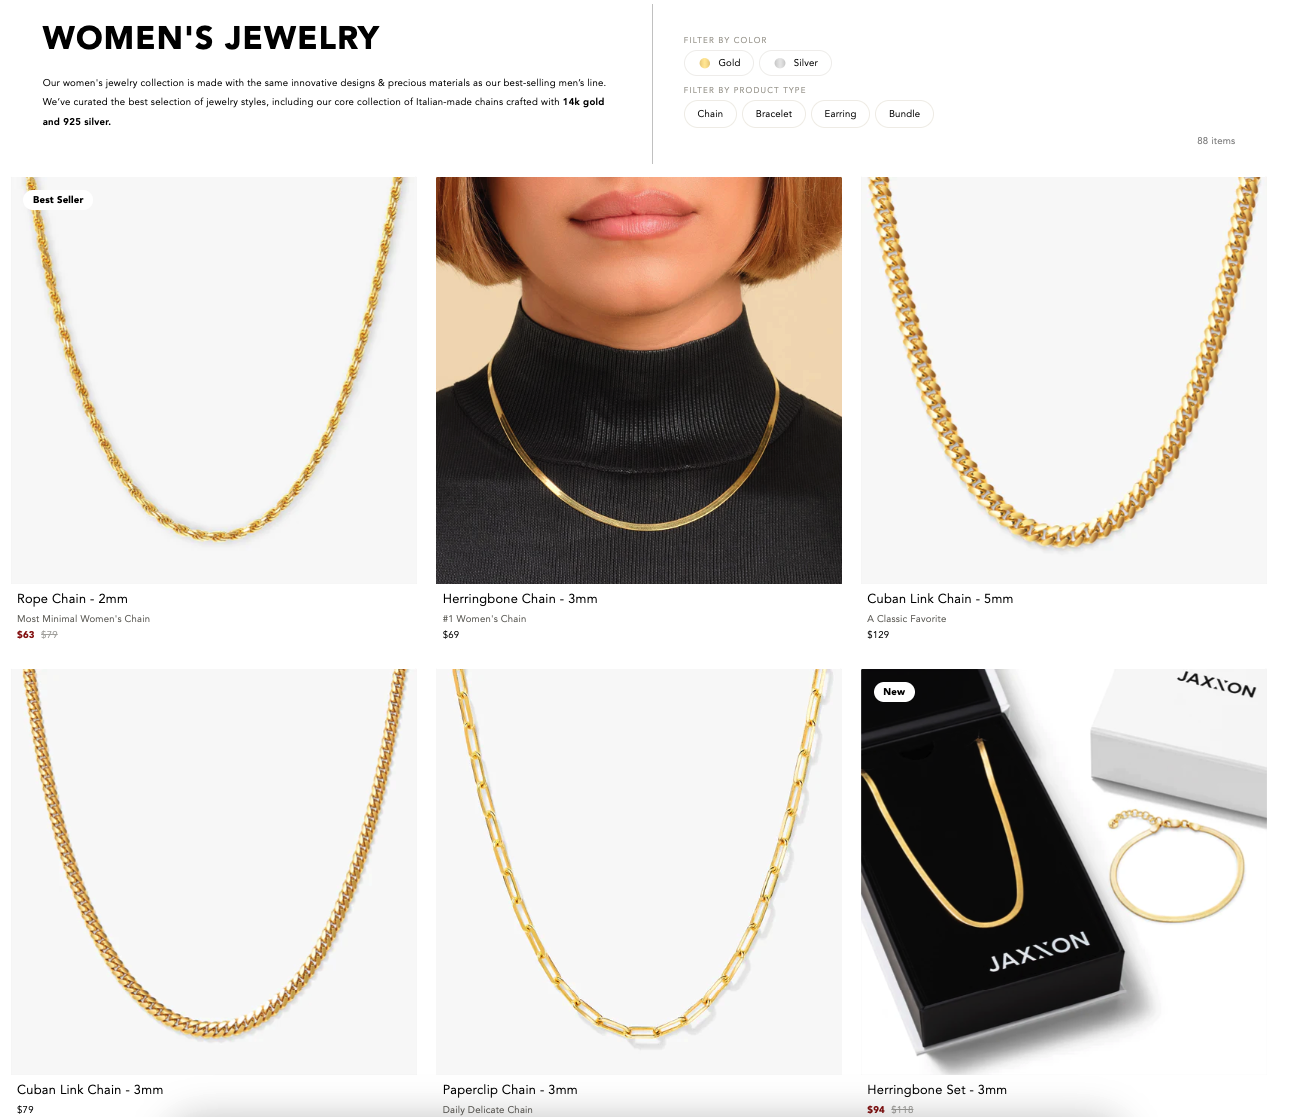Click the Cuban Link Chain - 5mm title
1298x1117 pixels.
(940, 599)
